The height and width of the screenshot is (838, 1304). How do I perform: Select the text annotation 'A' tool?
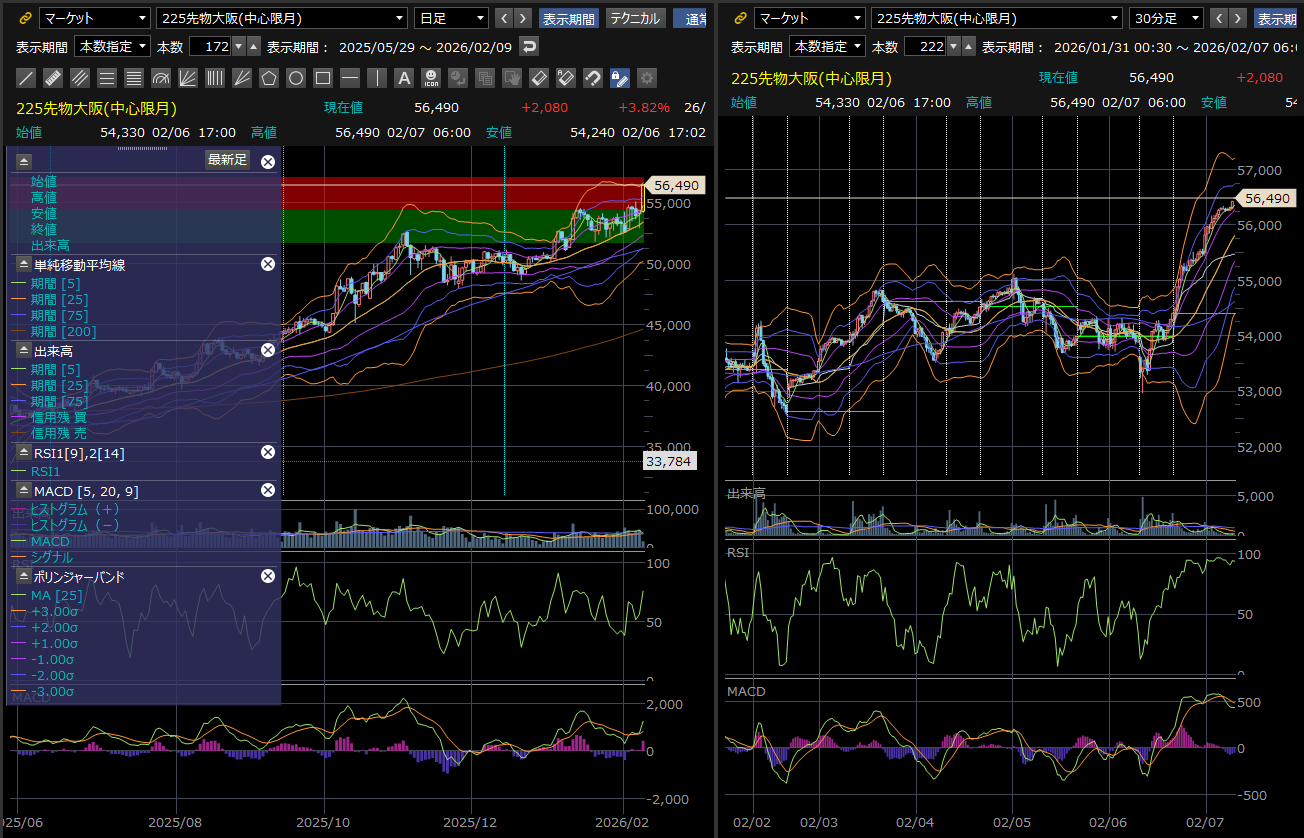pos(404,78)
